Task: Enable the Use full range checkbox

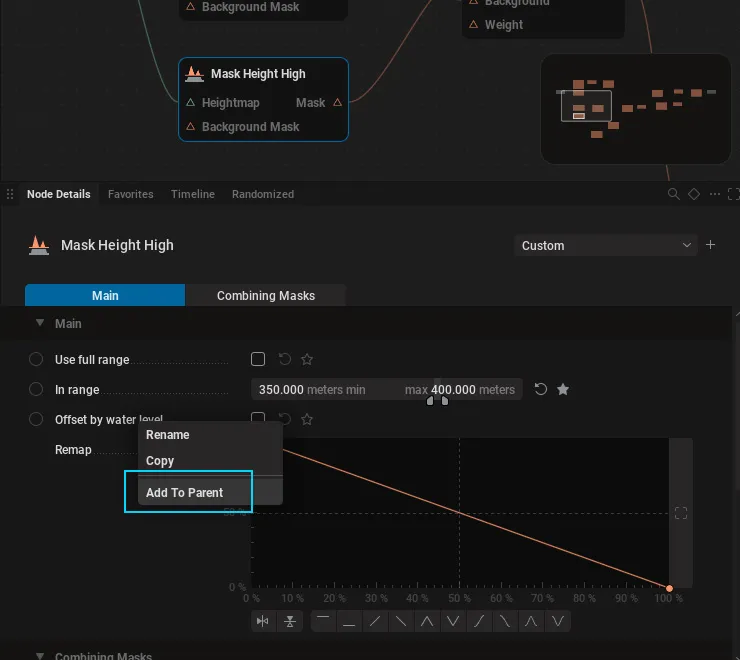Action: tap(258, 359)
